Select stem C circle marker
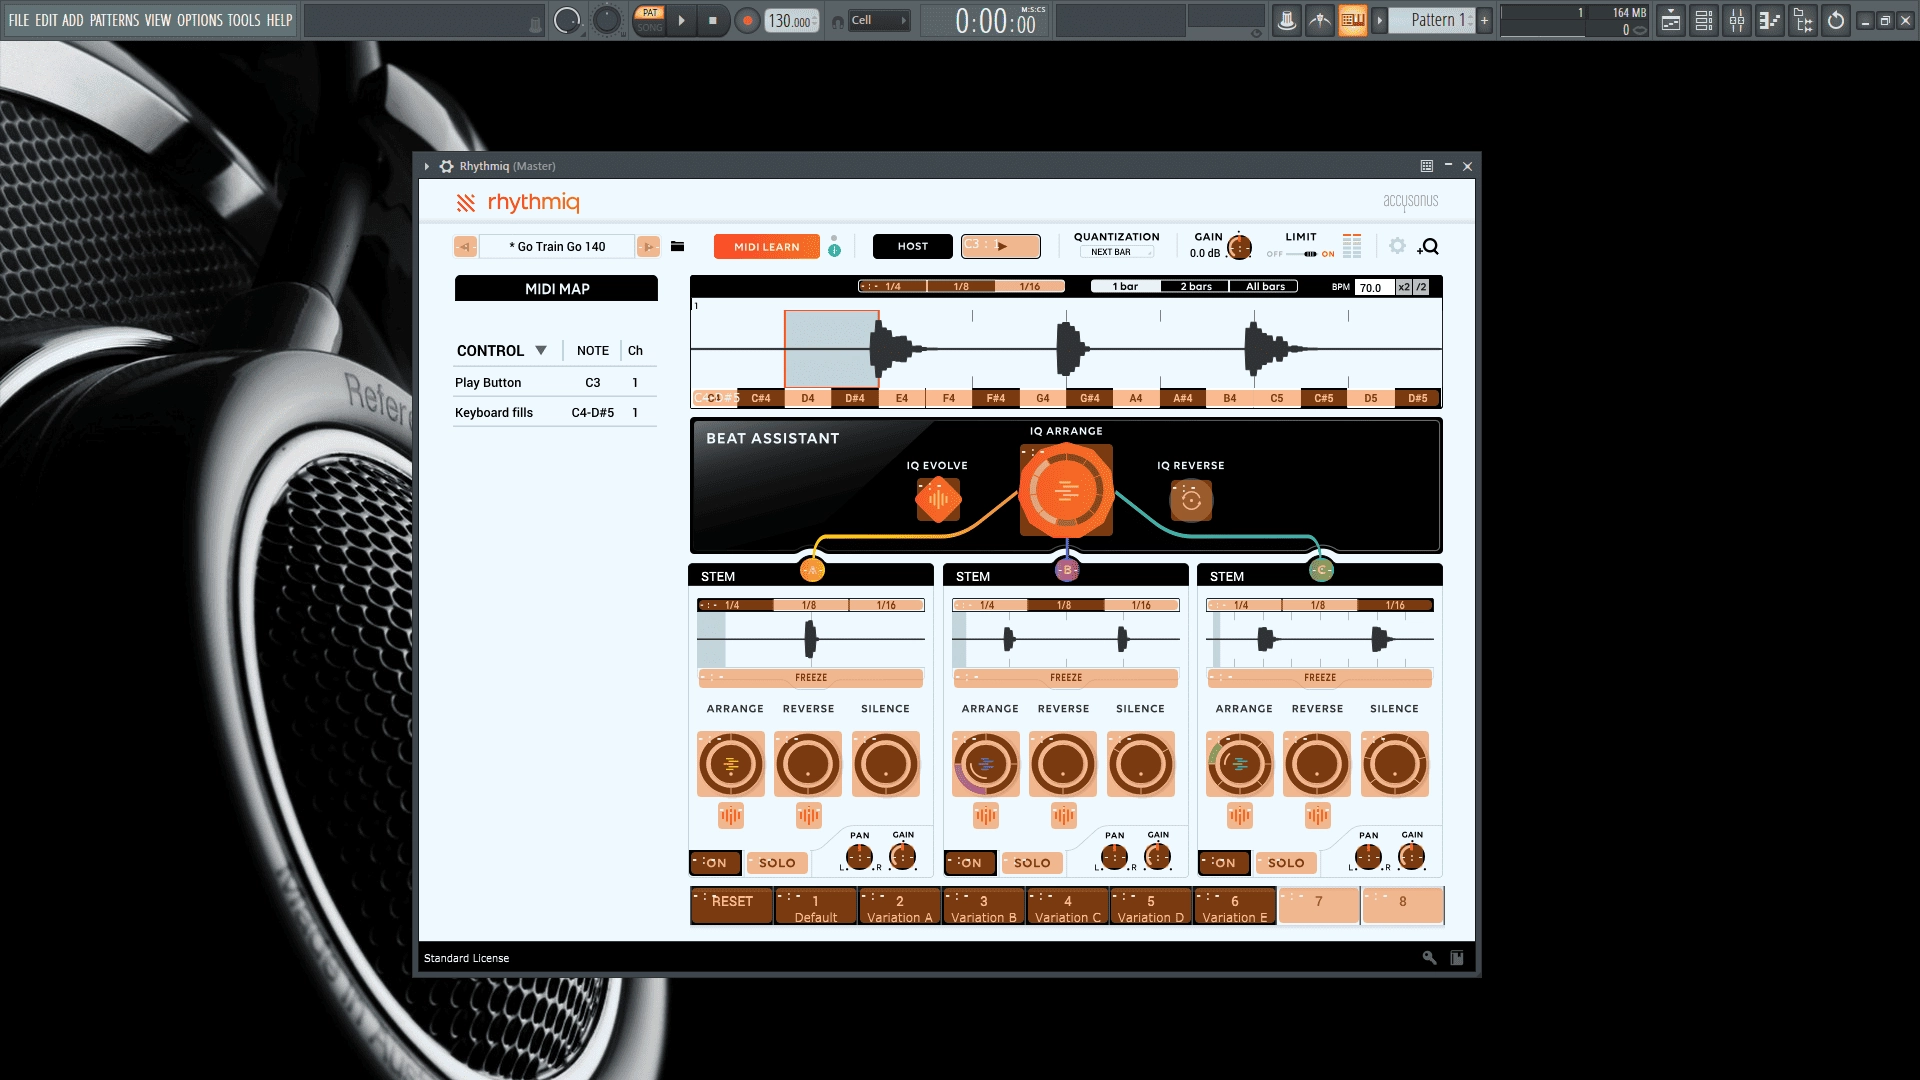 click(x=1321, y=570)
